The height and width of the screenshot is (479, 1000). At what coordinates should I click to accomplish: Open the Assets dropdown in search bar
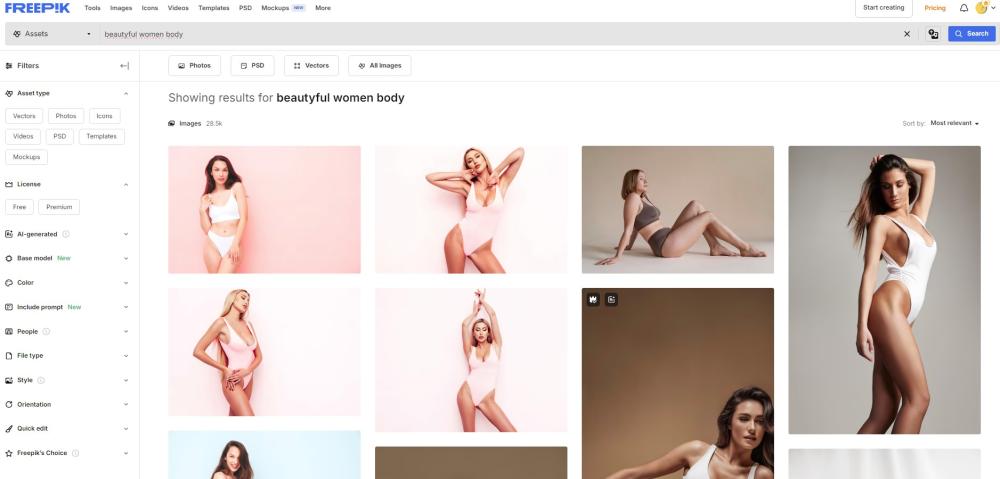coord(50,34)
